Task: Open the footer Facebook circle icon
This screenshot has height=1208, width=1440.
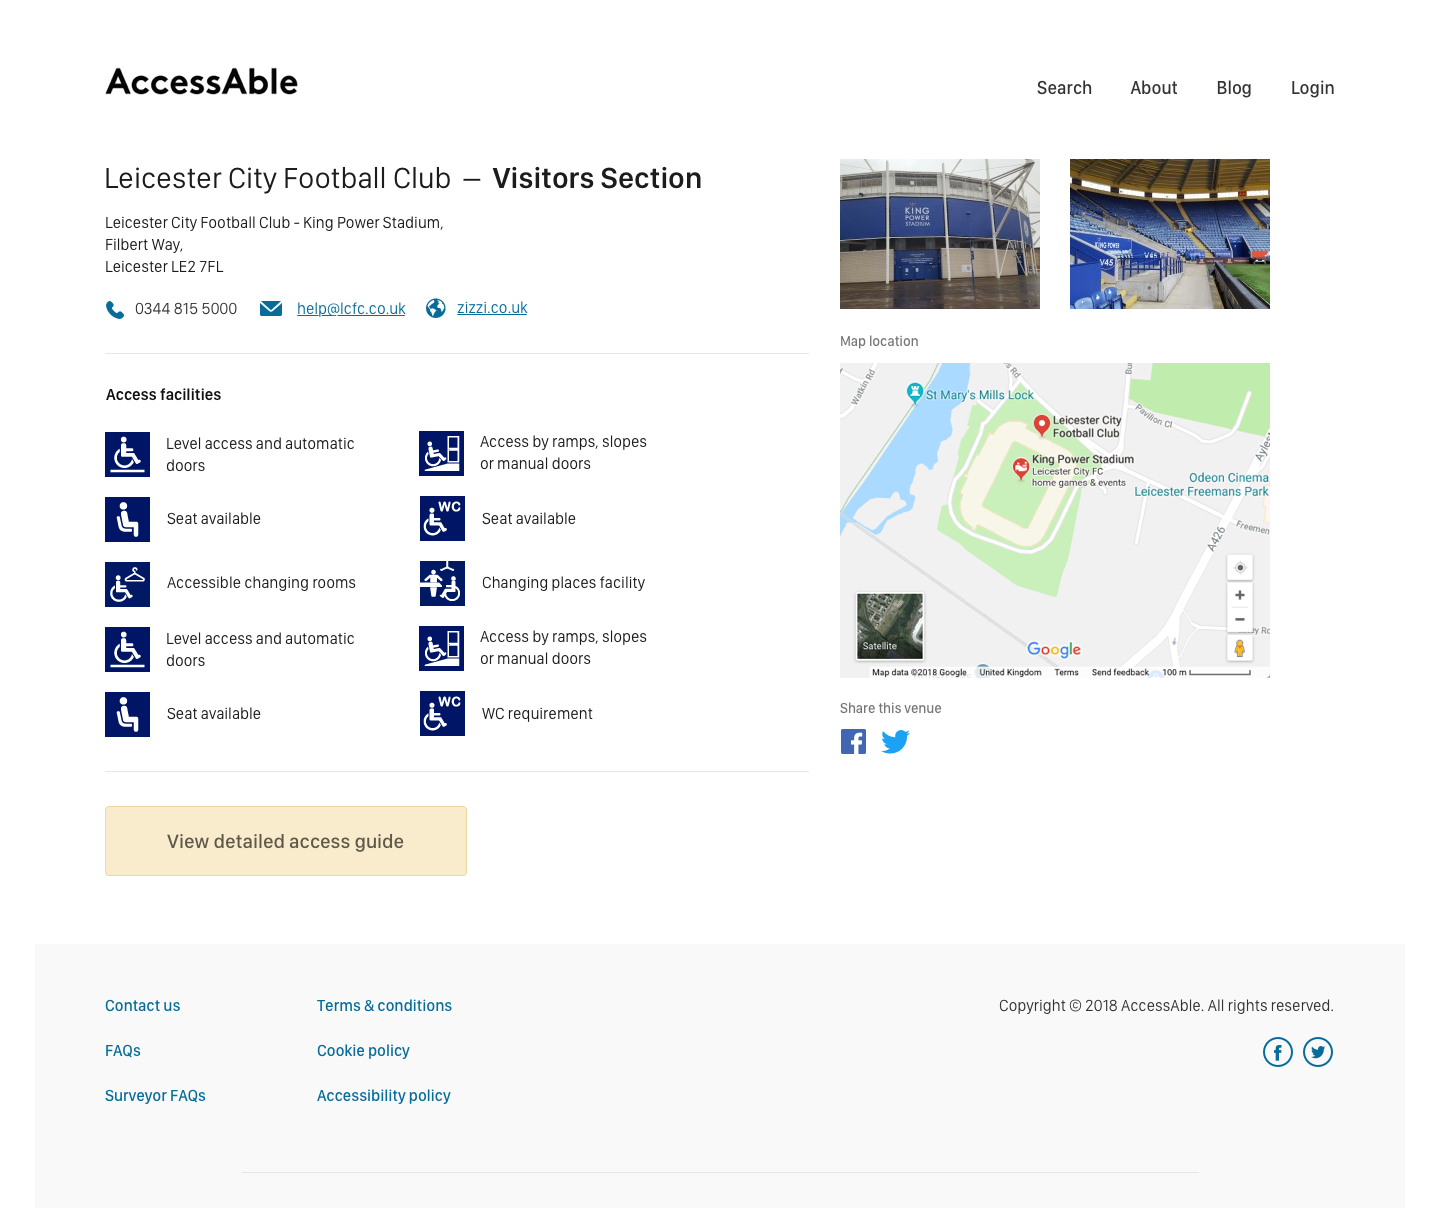Action: pyautogui.click(x=1278, y=1052)
